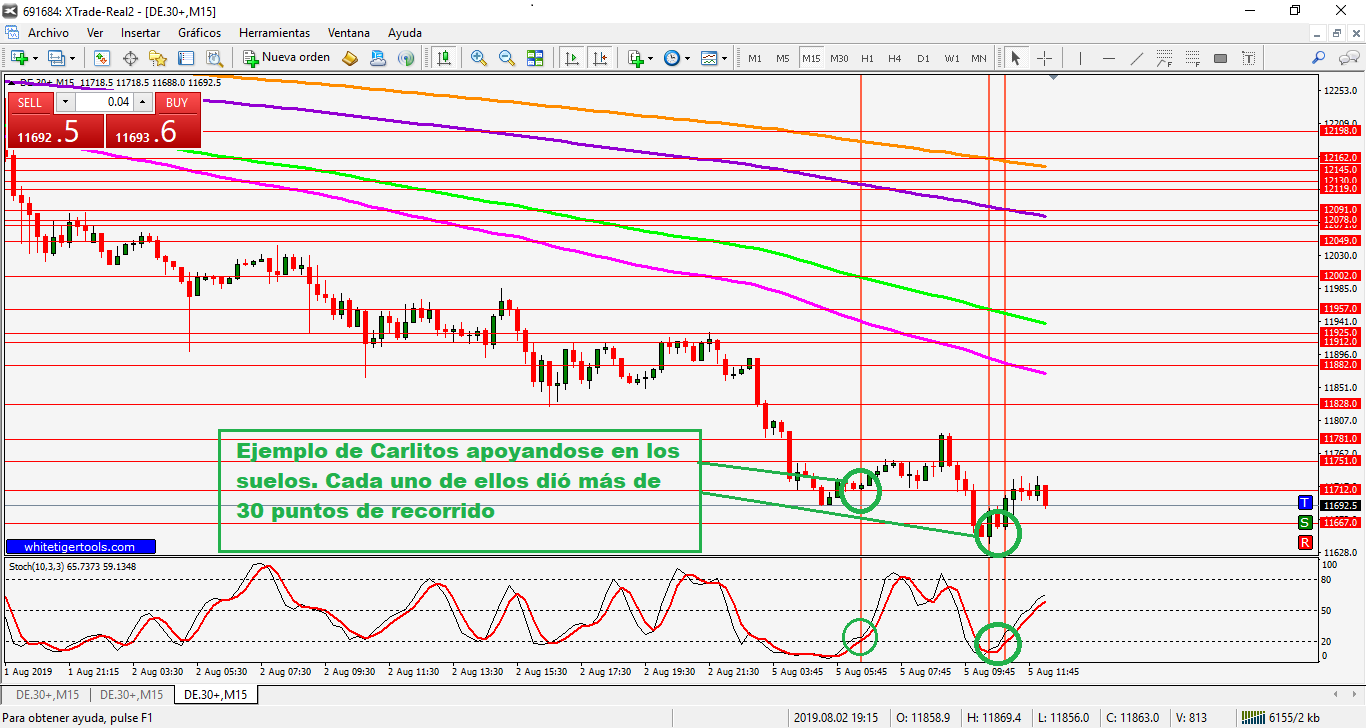Open the search magnifier in toolbar
Viewport: 1366px width, 728px height.
click(x=1319, y=58)
